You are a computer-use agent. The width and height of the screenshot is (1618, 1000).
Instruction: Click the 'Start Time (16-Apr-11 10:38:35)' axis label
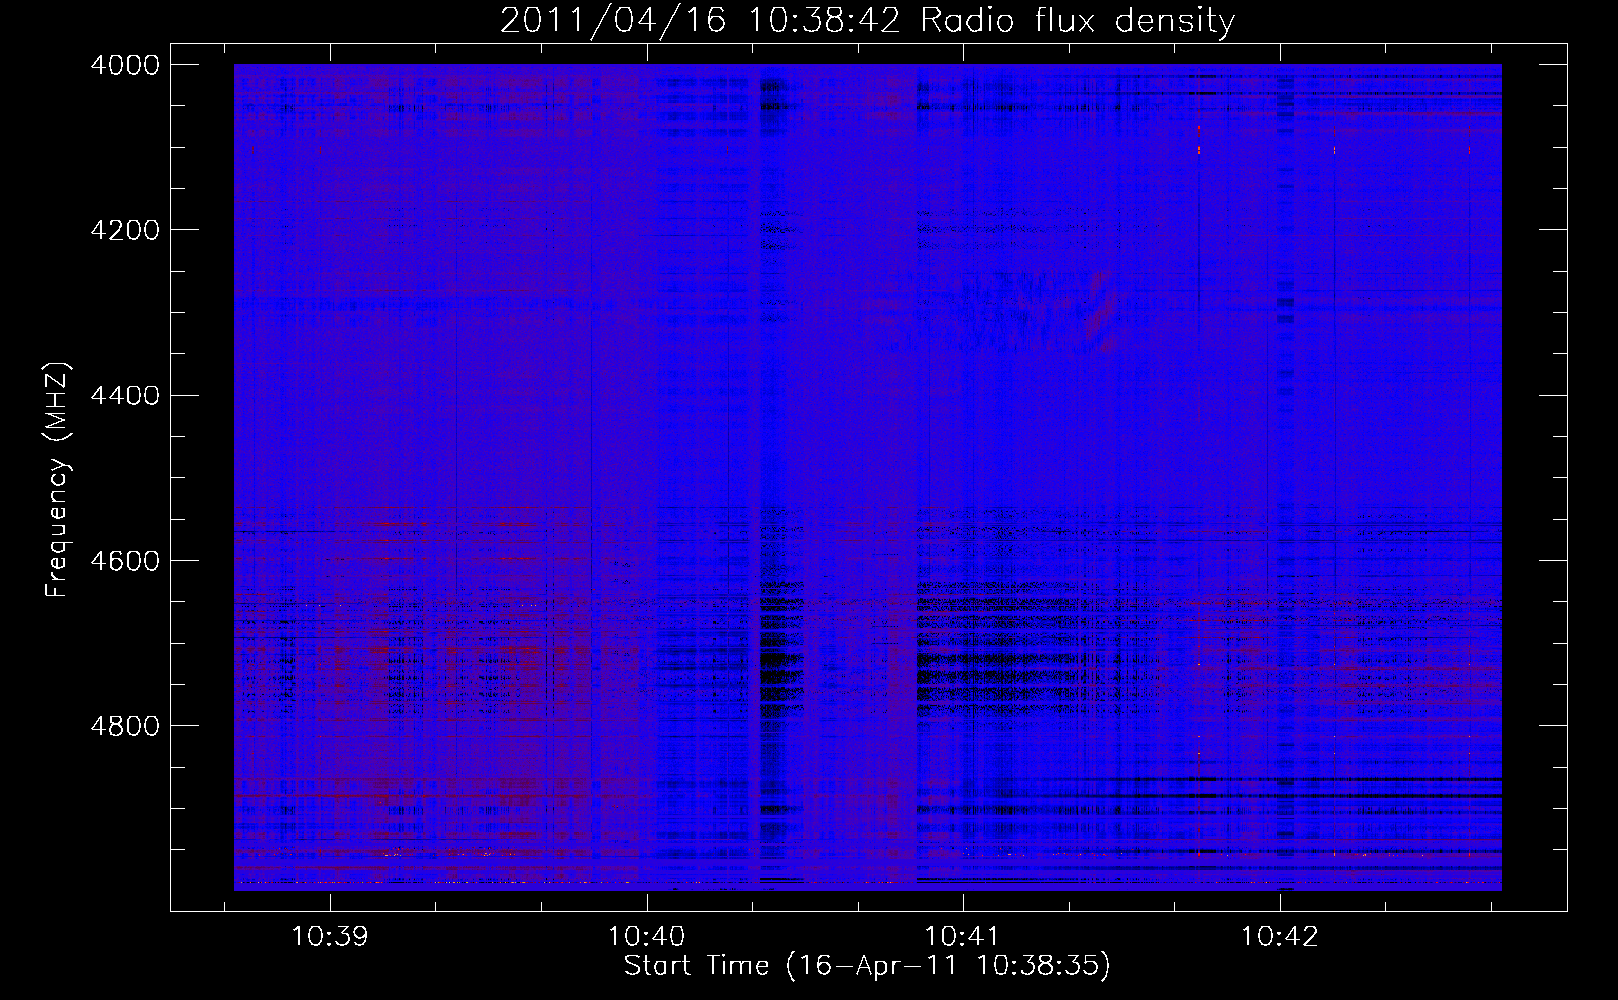[x=867, y=966]
